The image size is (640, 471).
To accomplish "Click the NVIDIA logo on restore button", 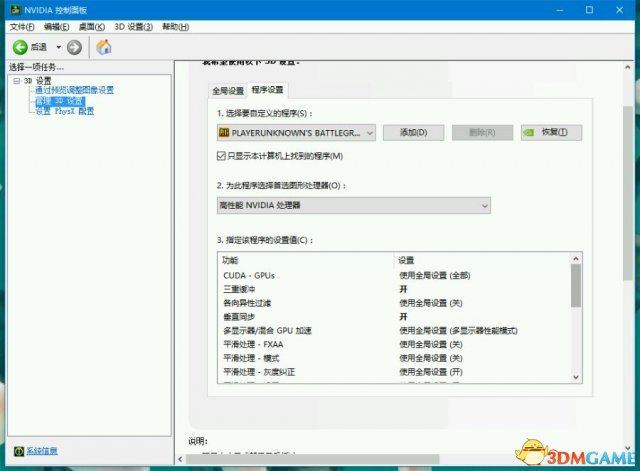I will point(529,133).
